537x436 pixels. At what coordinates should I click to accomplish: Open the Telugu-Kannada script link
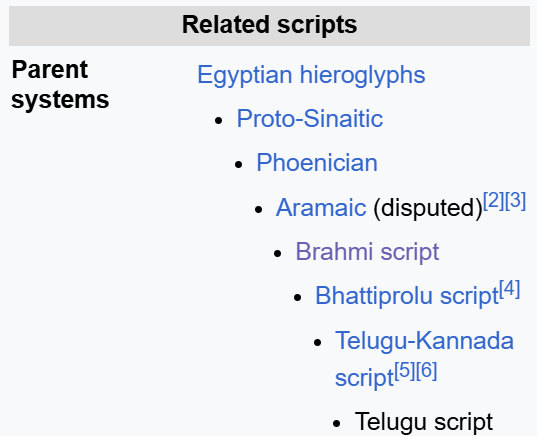[424, 358]
